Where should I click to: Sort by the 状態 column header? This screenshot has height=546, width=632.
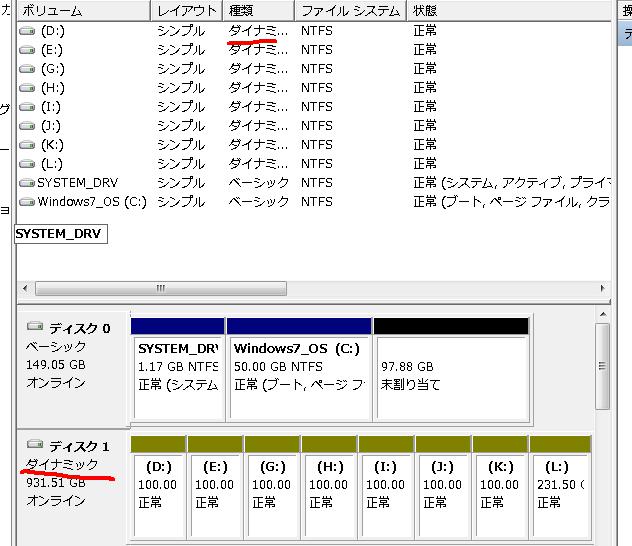(x=509, y=10)
